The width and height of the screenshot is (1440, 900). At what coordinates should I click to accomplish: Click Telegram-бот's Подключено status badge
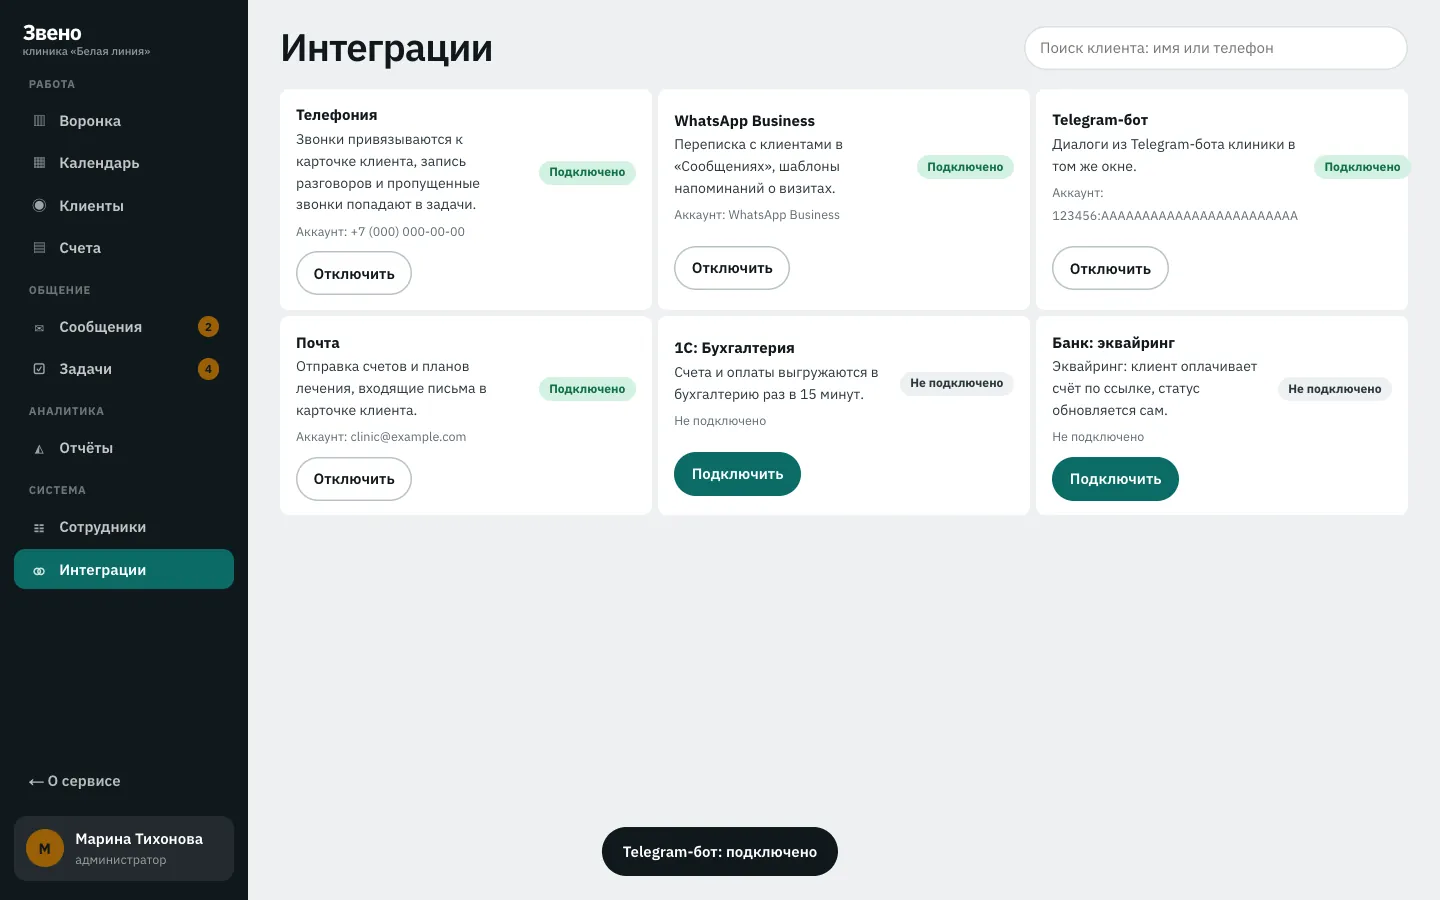tap(1362, 167)
